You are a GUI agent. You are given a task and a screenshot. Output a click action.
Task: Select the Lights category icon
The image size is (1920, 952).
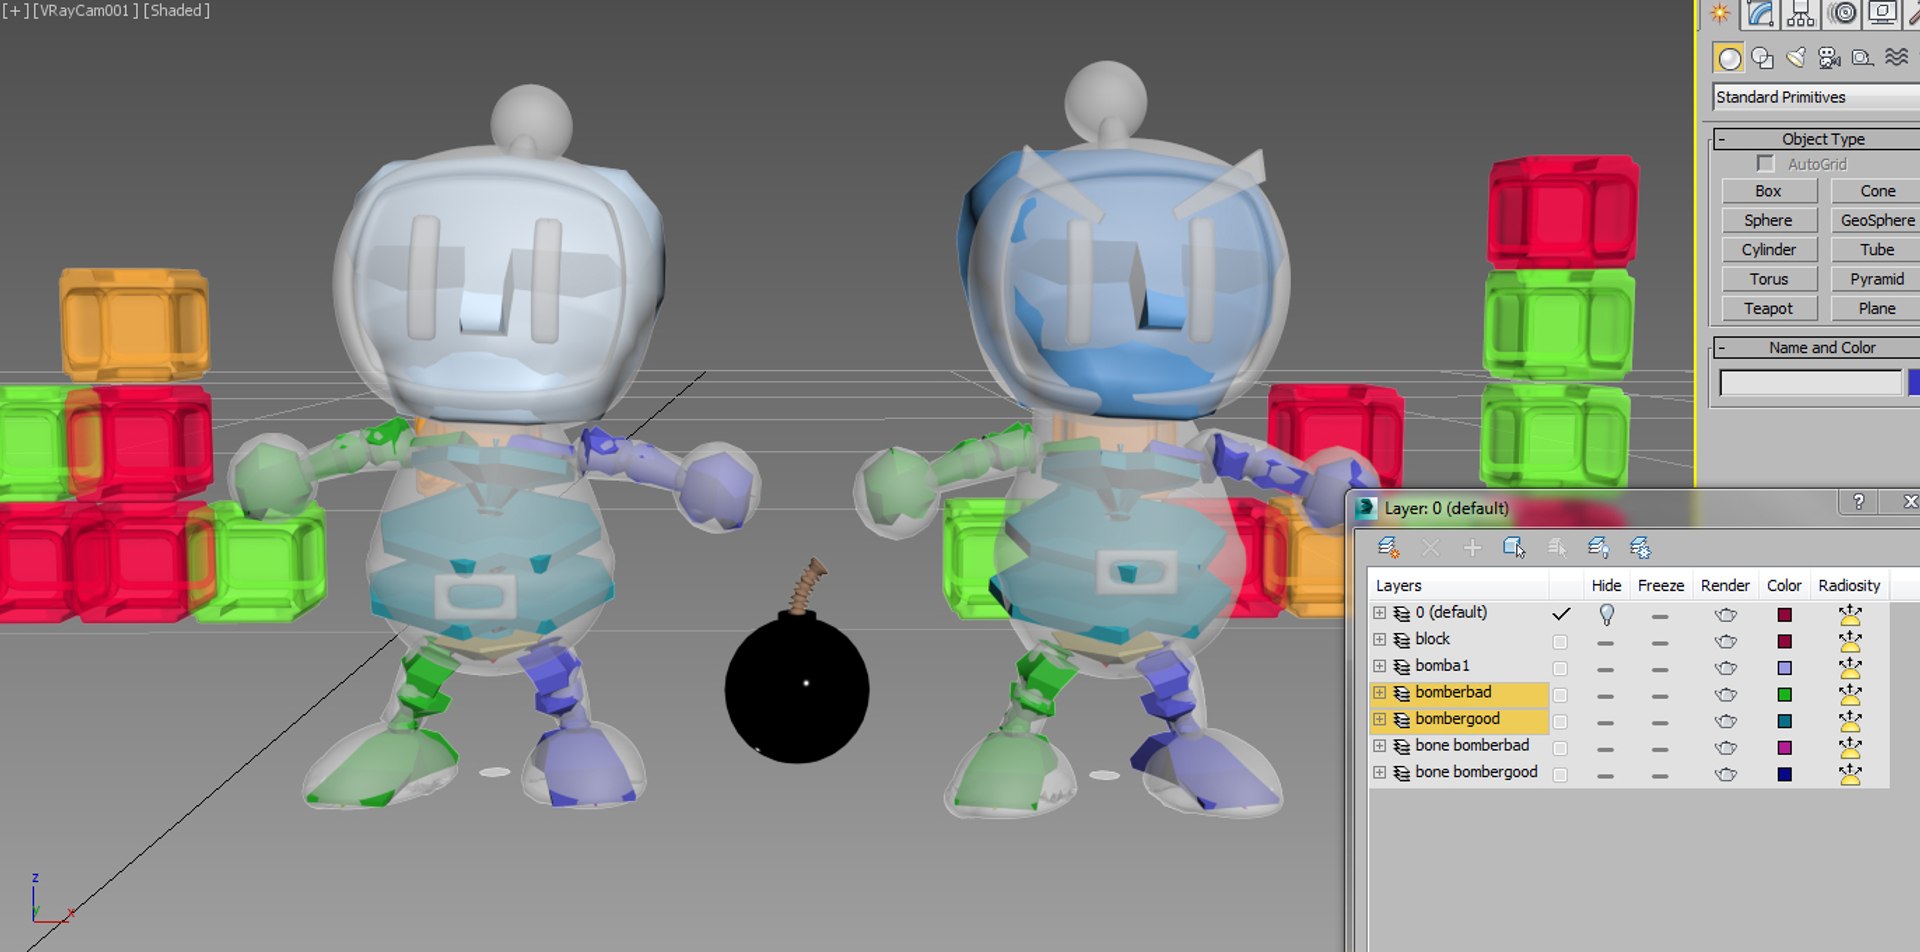1797,58
